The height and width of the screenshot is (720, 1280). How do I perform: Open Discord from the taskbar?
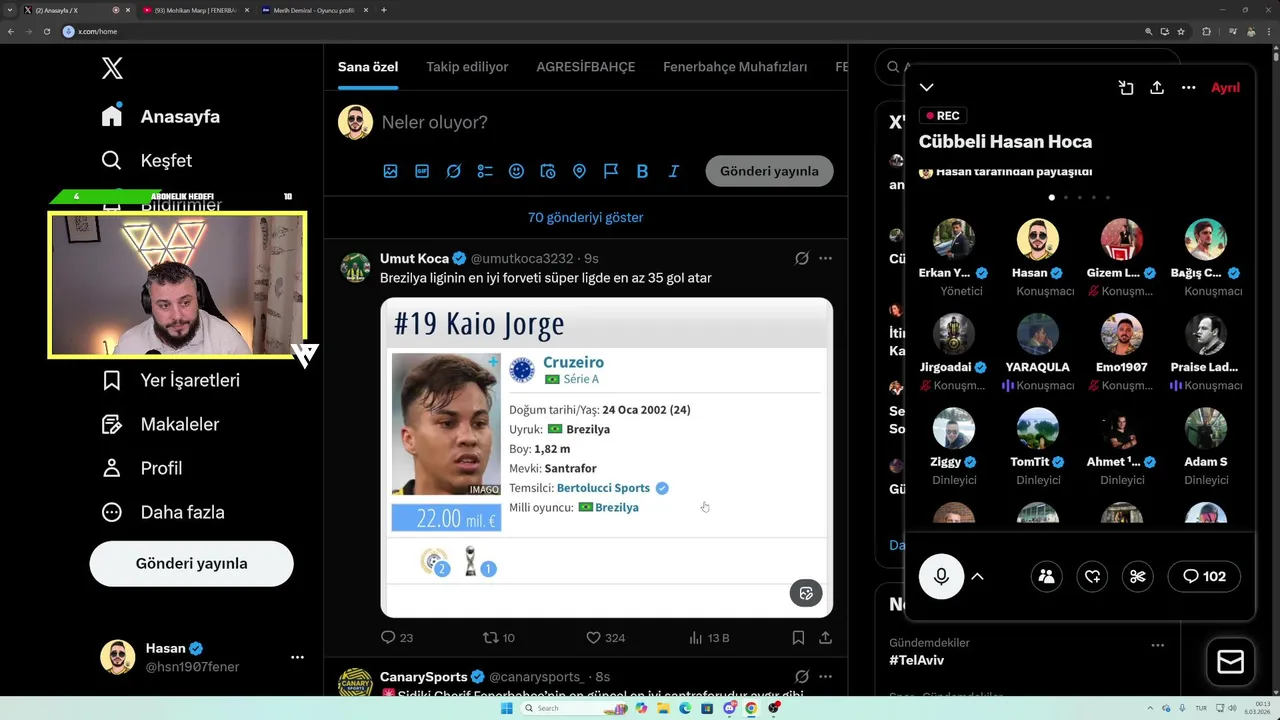point(729,708)
